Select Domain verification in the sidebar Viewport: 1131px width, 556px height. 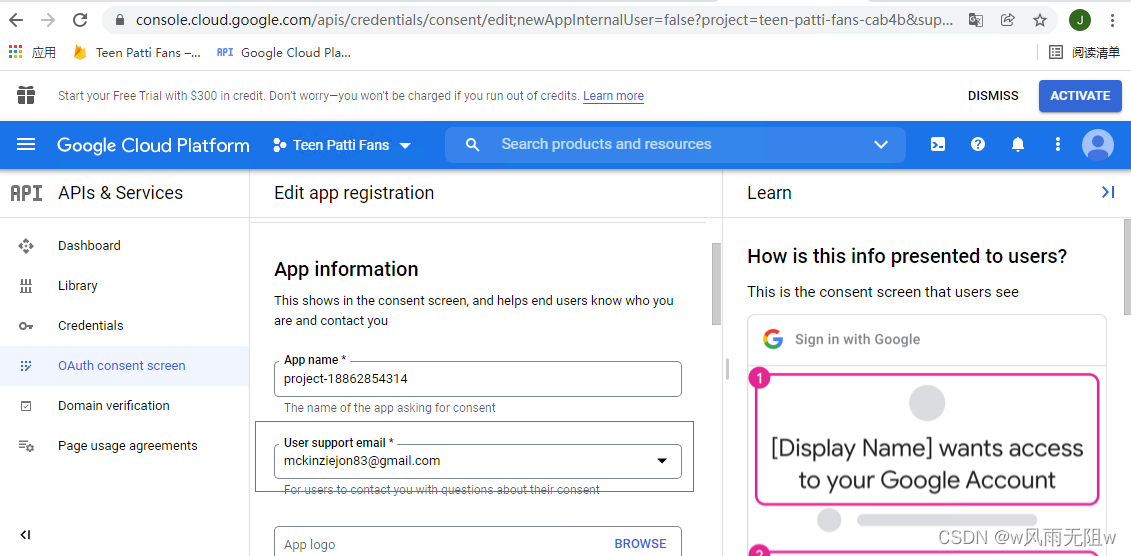tap(114, 406)
